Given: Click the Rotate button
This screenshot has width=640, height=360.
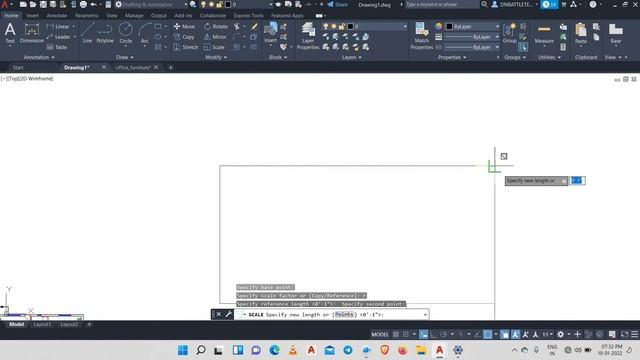Looking at the screenshot, I should 216,27.
